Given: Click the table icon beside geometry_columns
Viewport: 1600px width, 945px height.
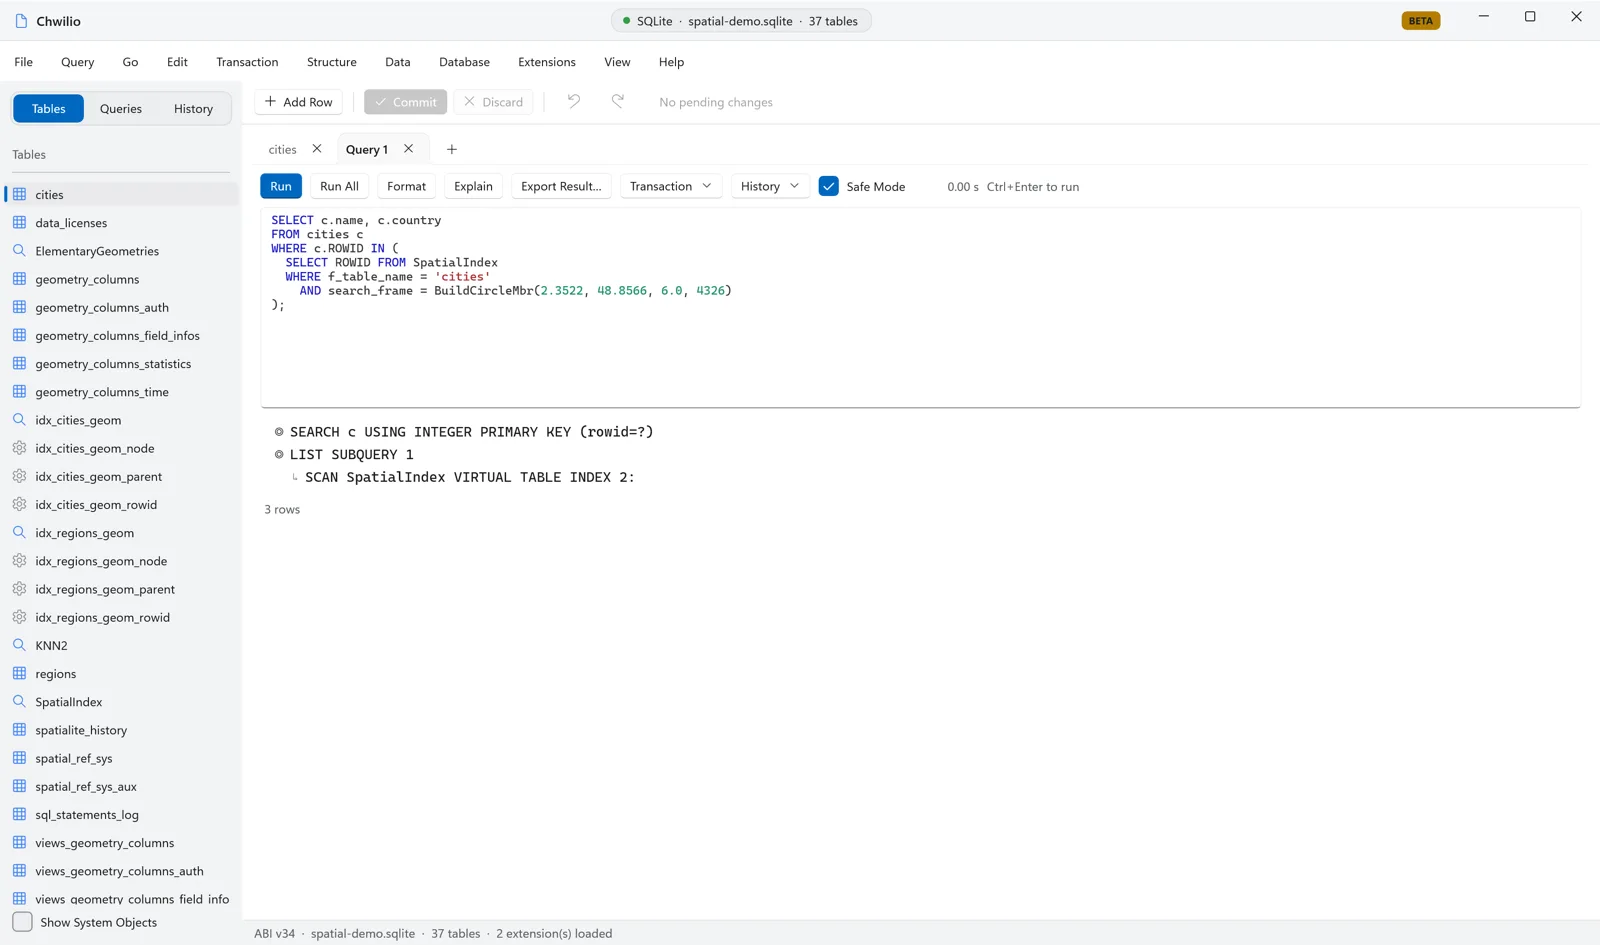Looking at the screenshot, I should click(x=19, y=279).
